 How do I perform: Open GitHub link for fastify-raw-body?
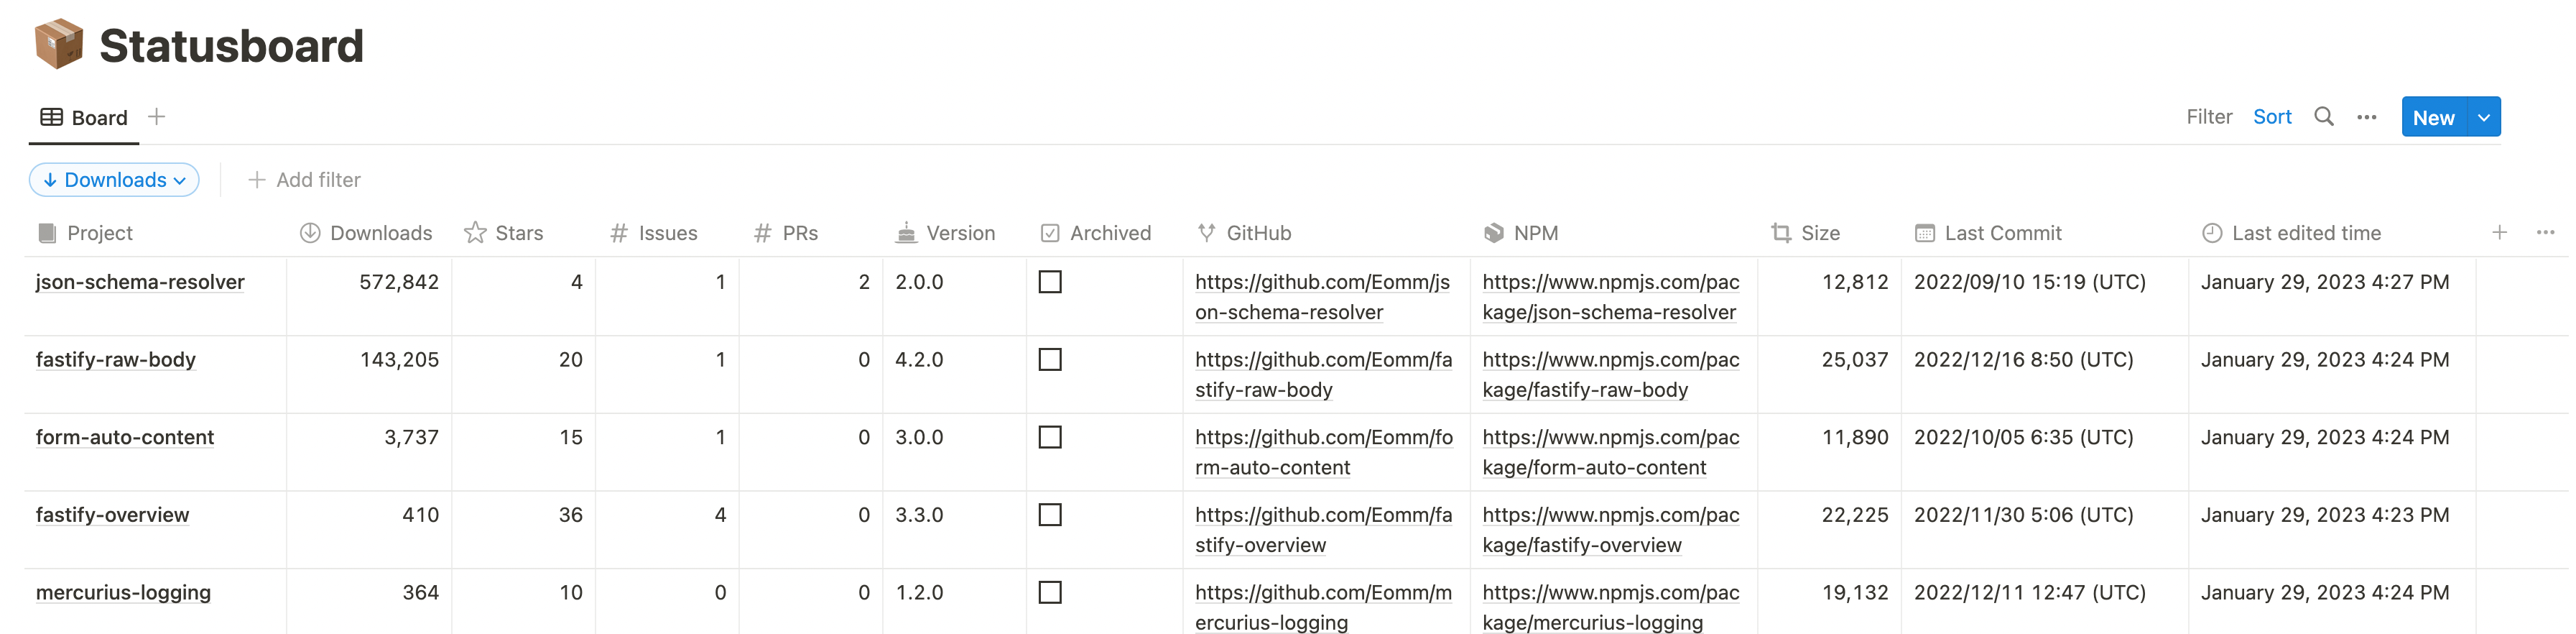point(1323,375)
